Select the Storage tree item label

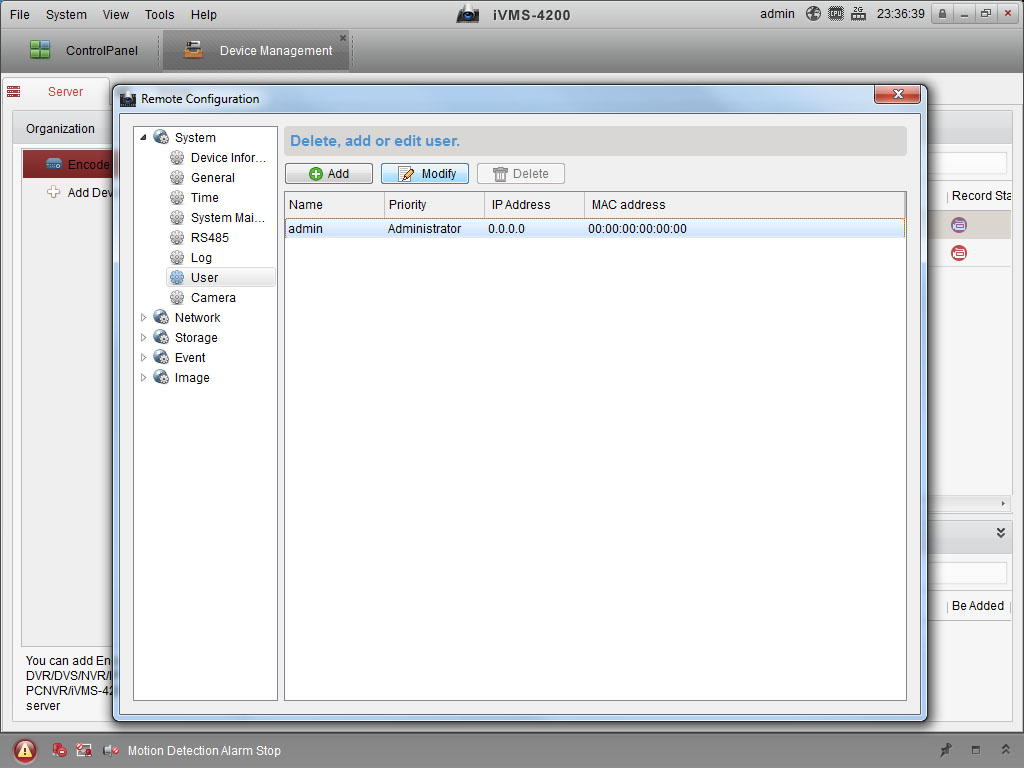pyautogui.click(x=196, y=338)
